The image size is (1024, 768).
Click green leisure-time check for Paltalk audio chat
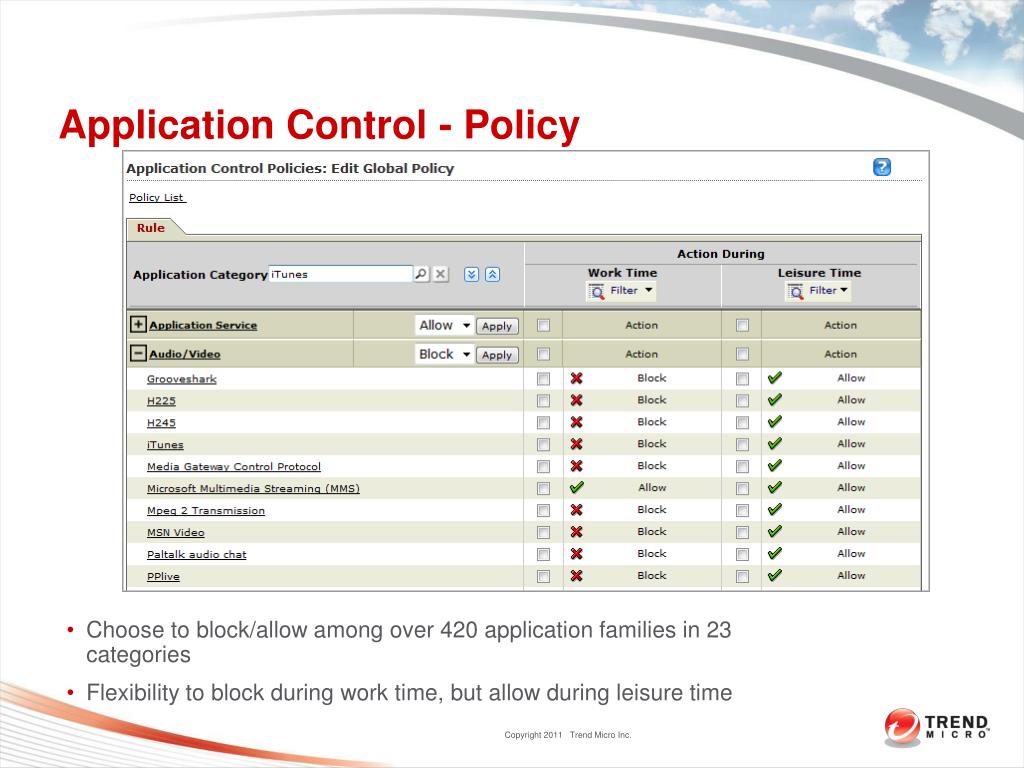(775, 553)
